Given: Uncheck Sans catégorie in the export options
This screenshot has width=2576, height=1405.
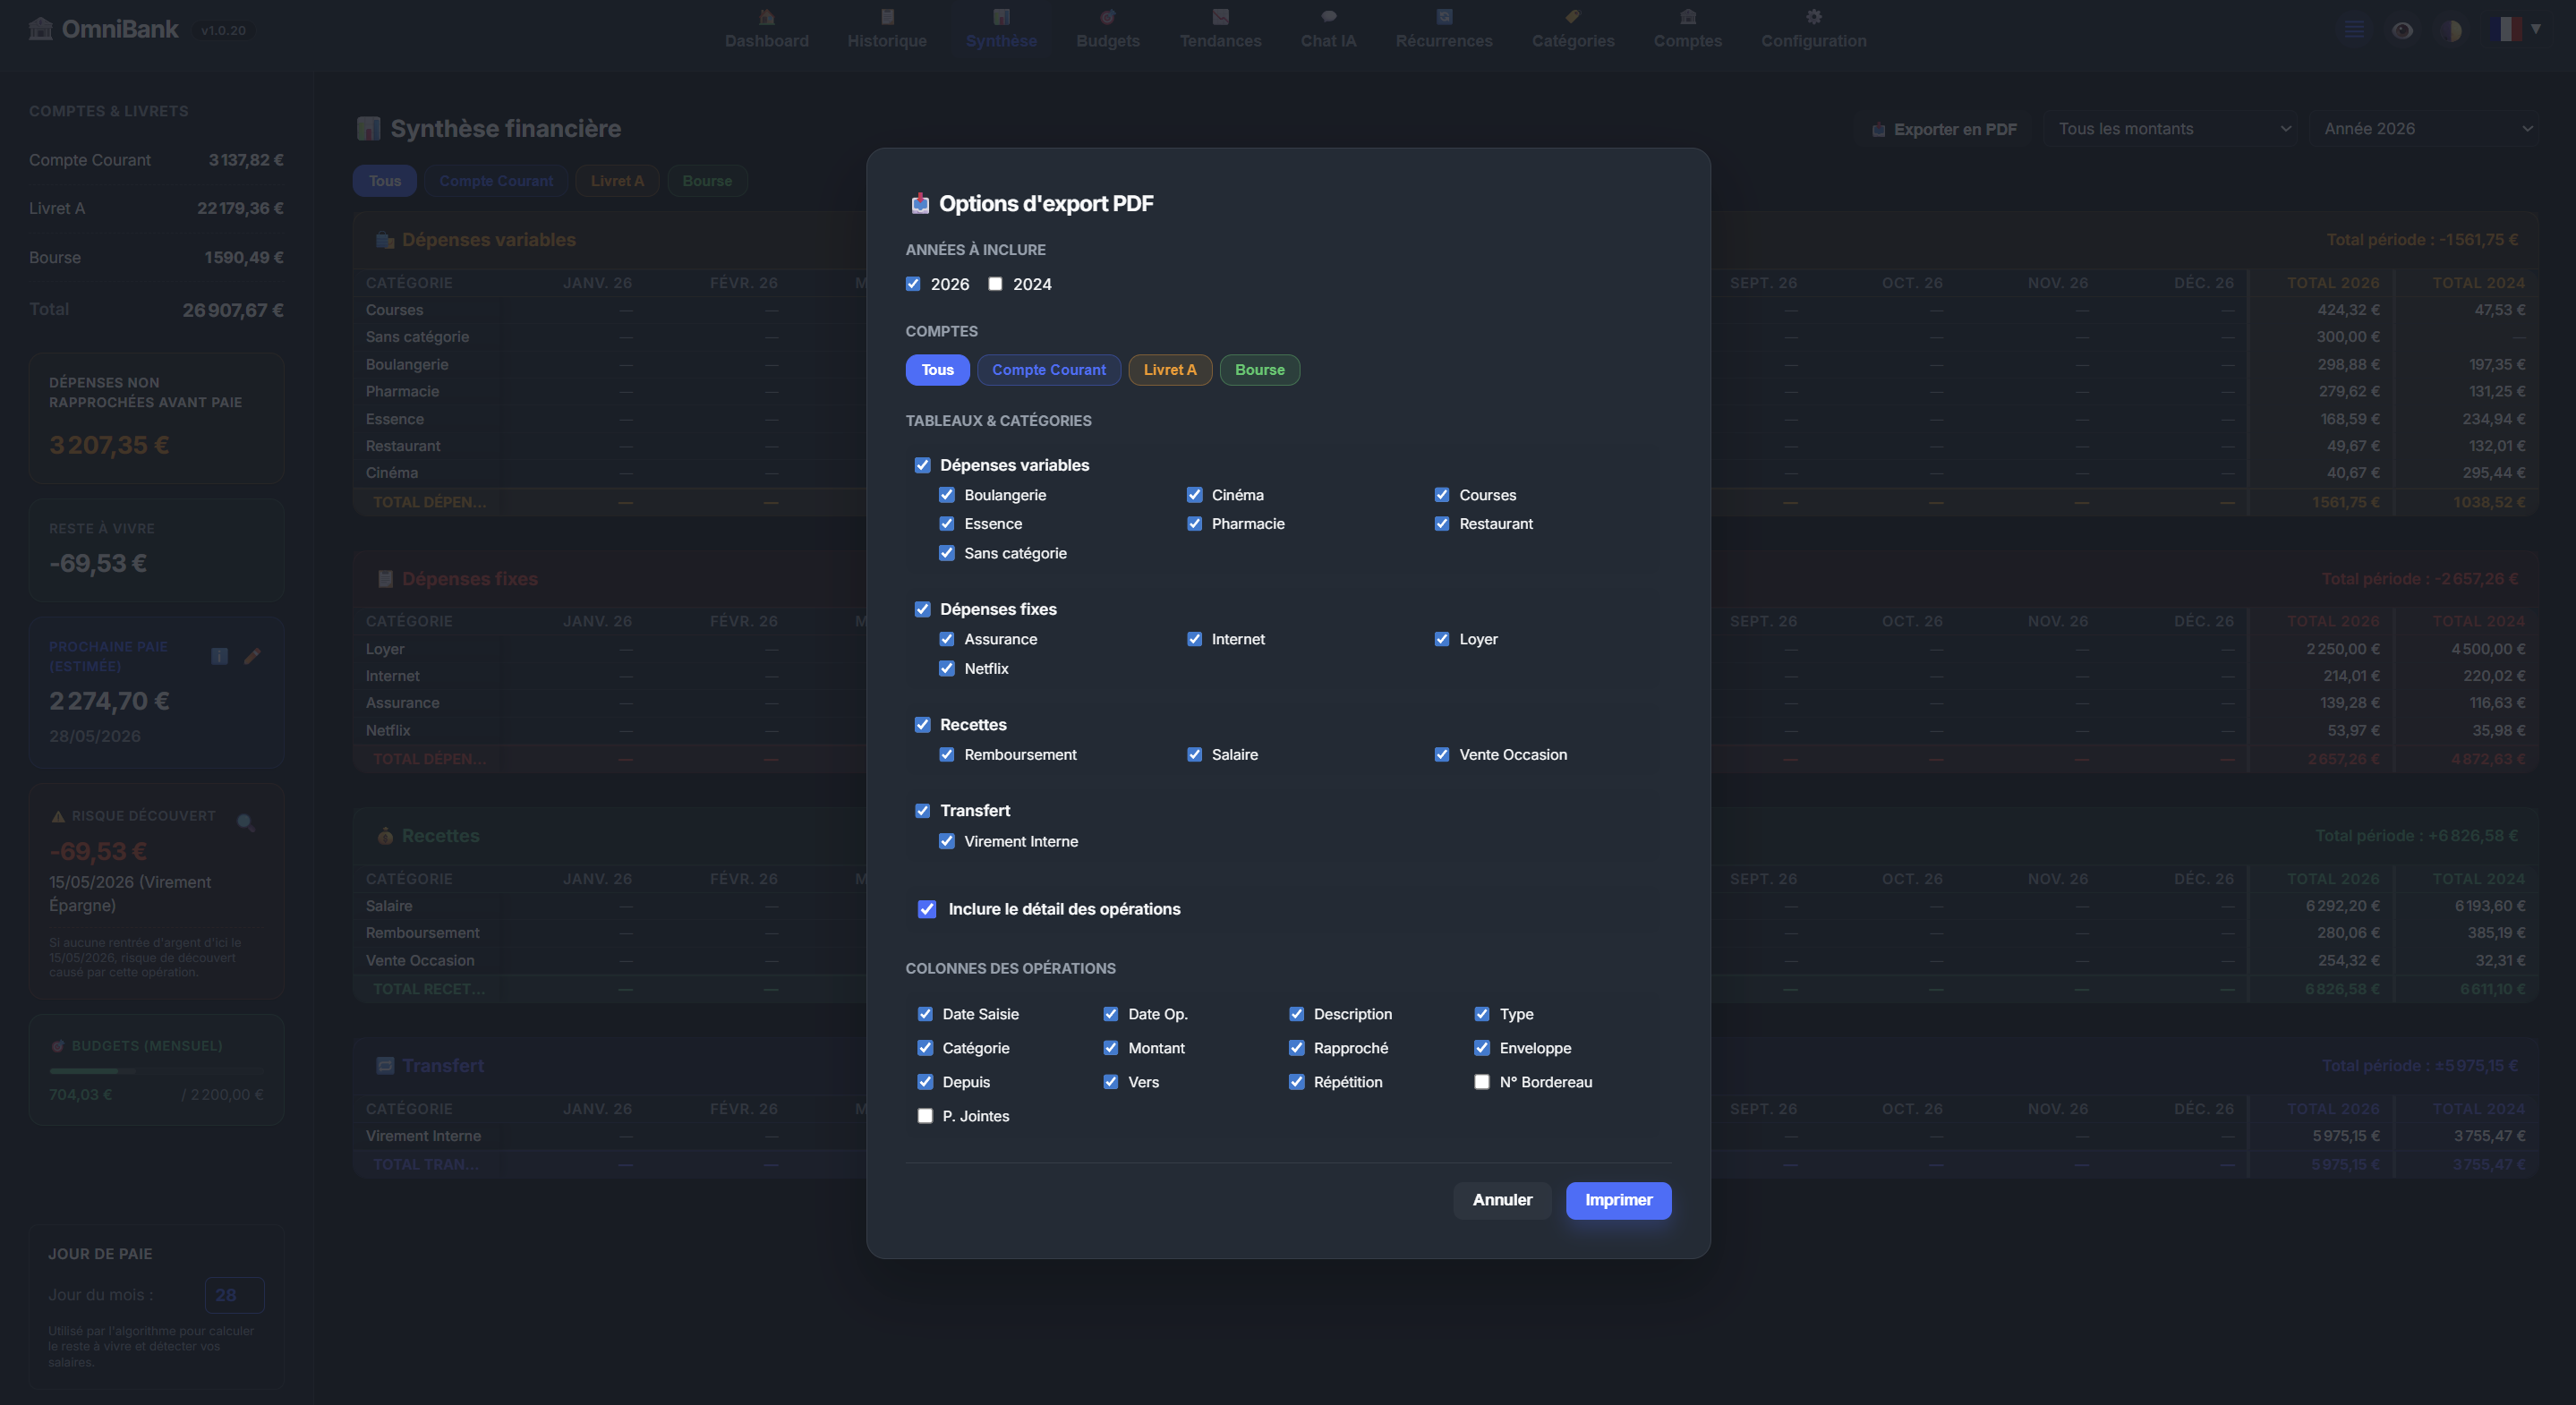Looking at the screenshot, I should tap(947, 553).
